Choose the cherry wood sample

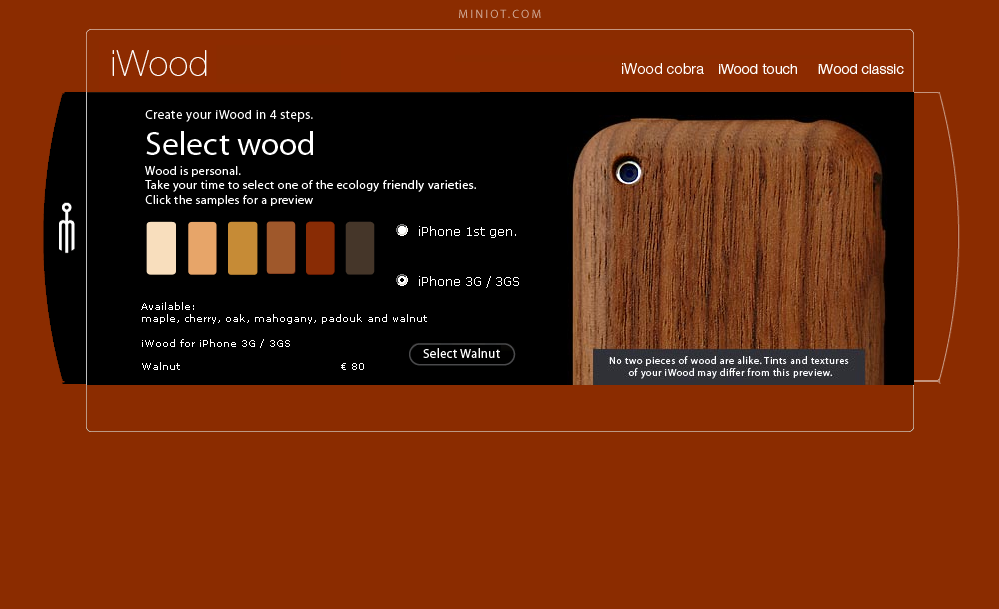[x=202, y=248]
